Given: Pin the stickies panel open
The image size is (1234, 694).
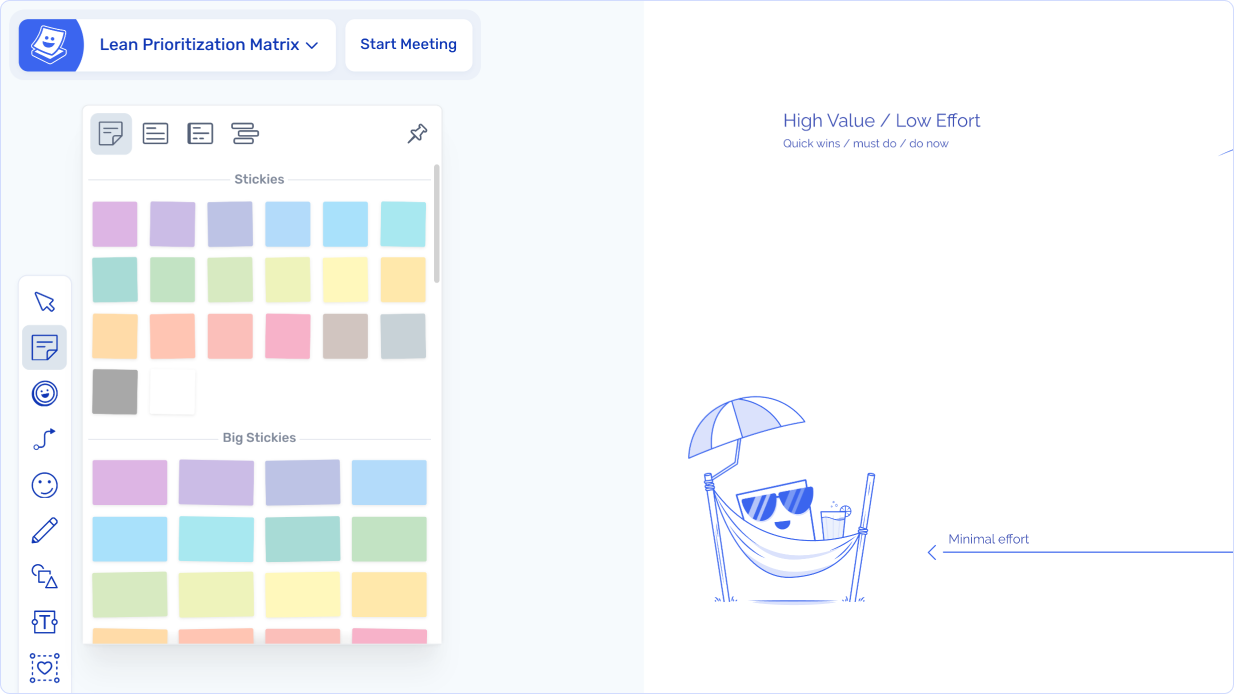Looking at the screenshot, I should tap(417, 133).
